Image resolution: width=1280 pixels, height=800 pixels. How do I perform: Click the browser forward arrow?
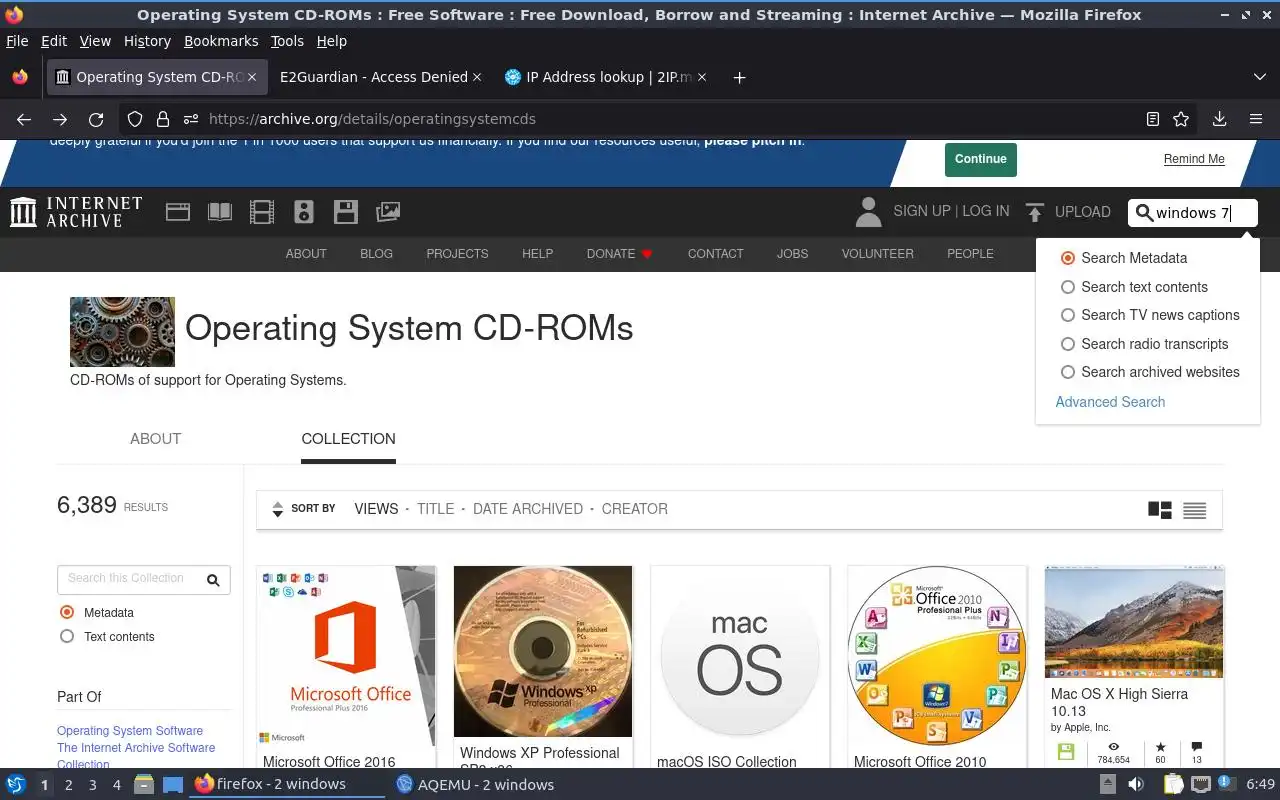pyautogui.click(x=60, y=119)
